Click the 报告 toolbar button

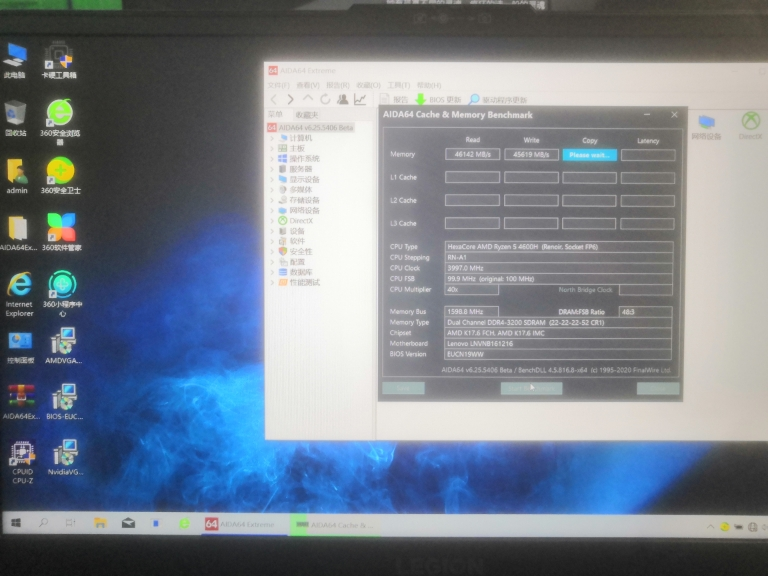coord(393,100)
